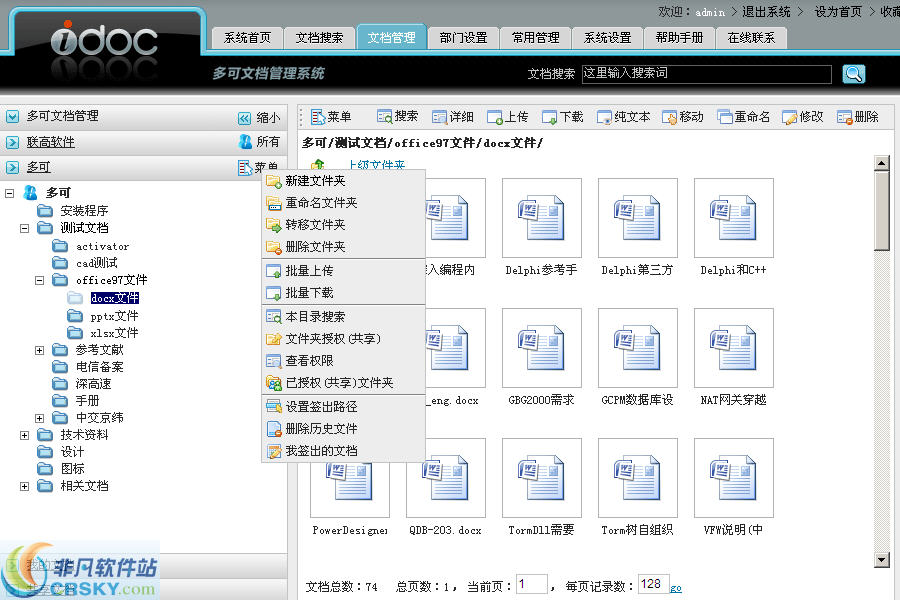900x600 pixels.
Task: Click the magnifier search button in header
Action: 853,74
